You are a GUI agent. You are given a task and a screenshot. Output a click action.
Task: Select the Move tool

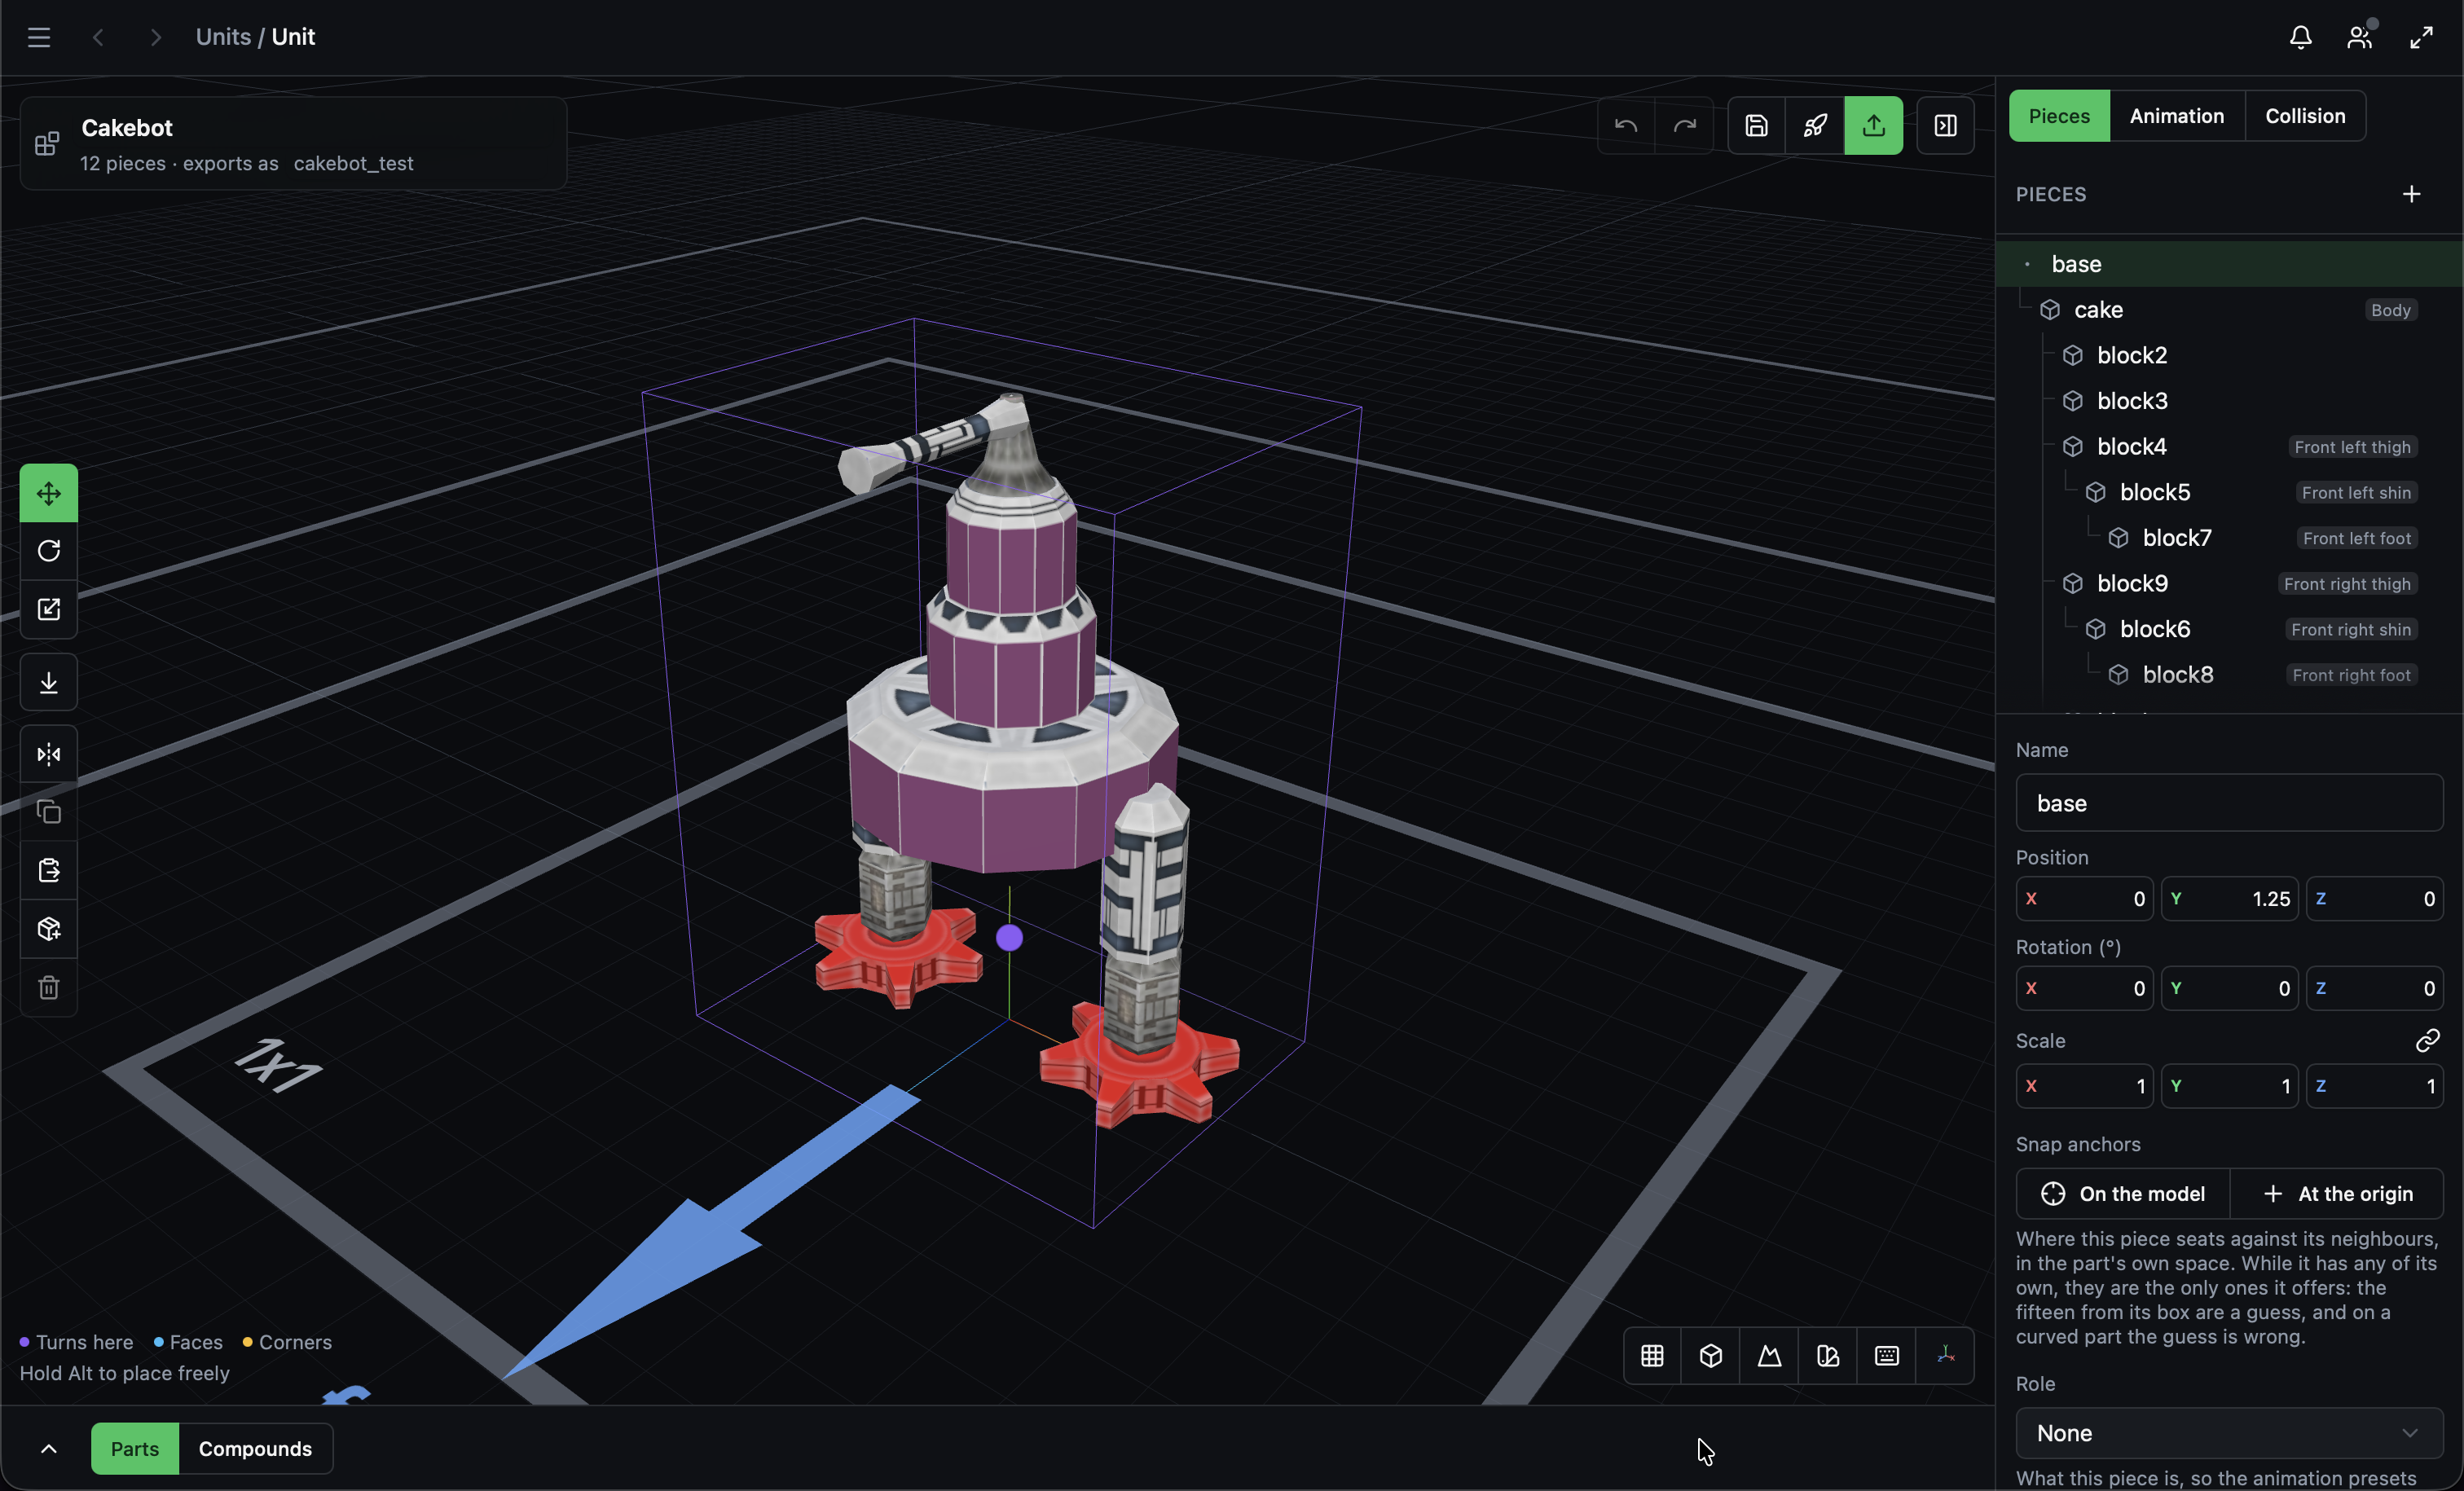tap(48, 493)
